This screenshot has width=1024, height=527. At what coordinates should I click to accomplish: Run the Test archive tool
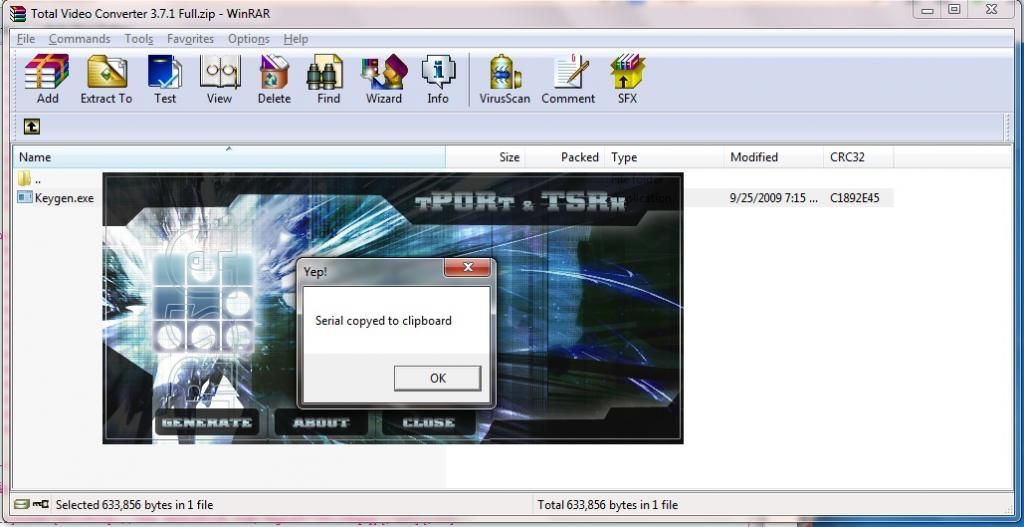point(165,79)
